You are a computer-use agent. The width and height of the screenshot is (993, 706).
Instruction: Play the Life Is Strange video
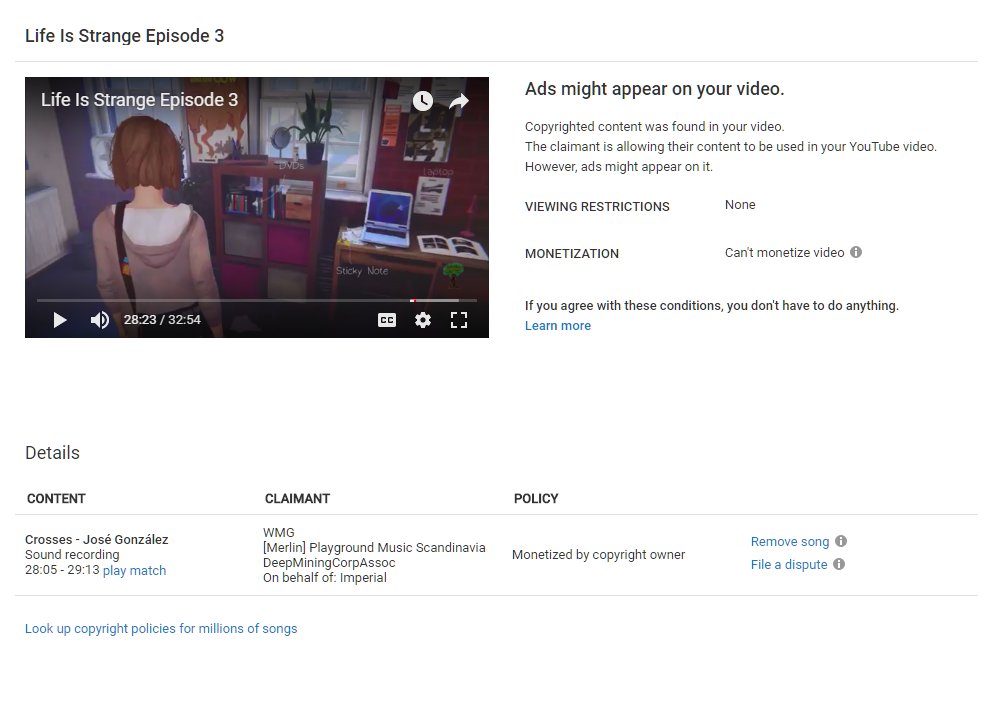(60, 320)
